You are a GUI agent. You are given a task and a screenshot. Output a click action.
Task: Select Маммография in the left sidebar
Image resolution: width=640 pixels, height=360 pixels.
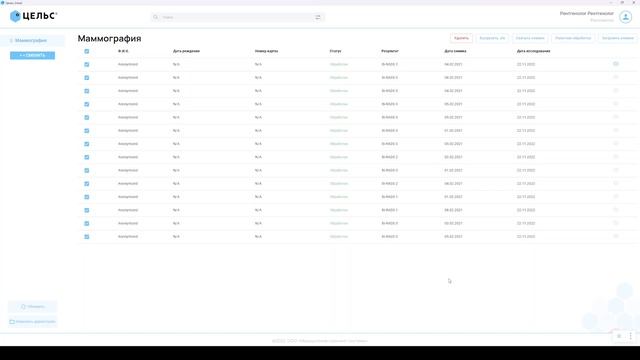tap(31, 40)
